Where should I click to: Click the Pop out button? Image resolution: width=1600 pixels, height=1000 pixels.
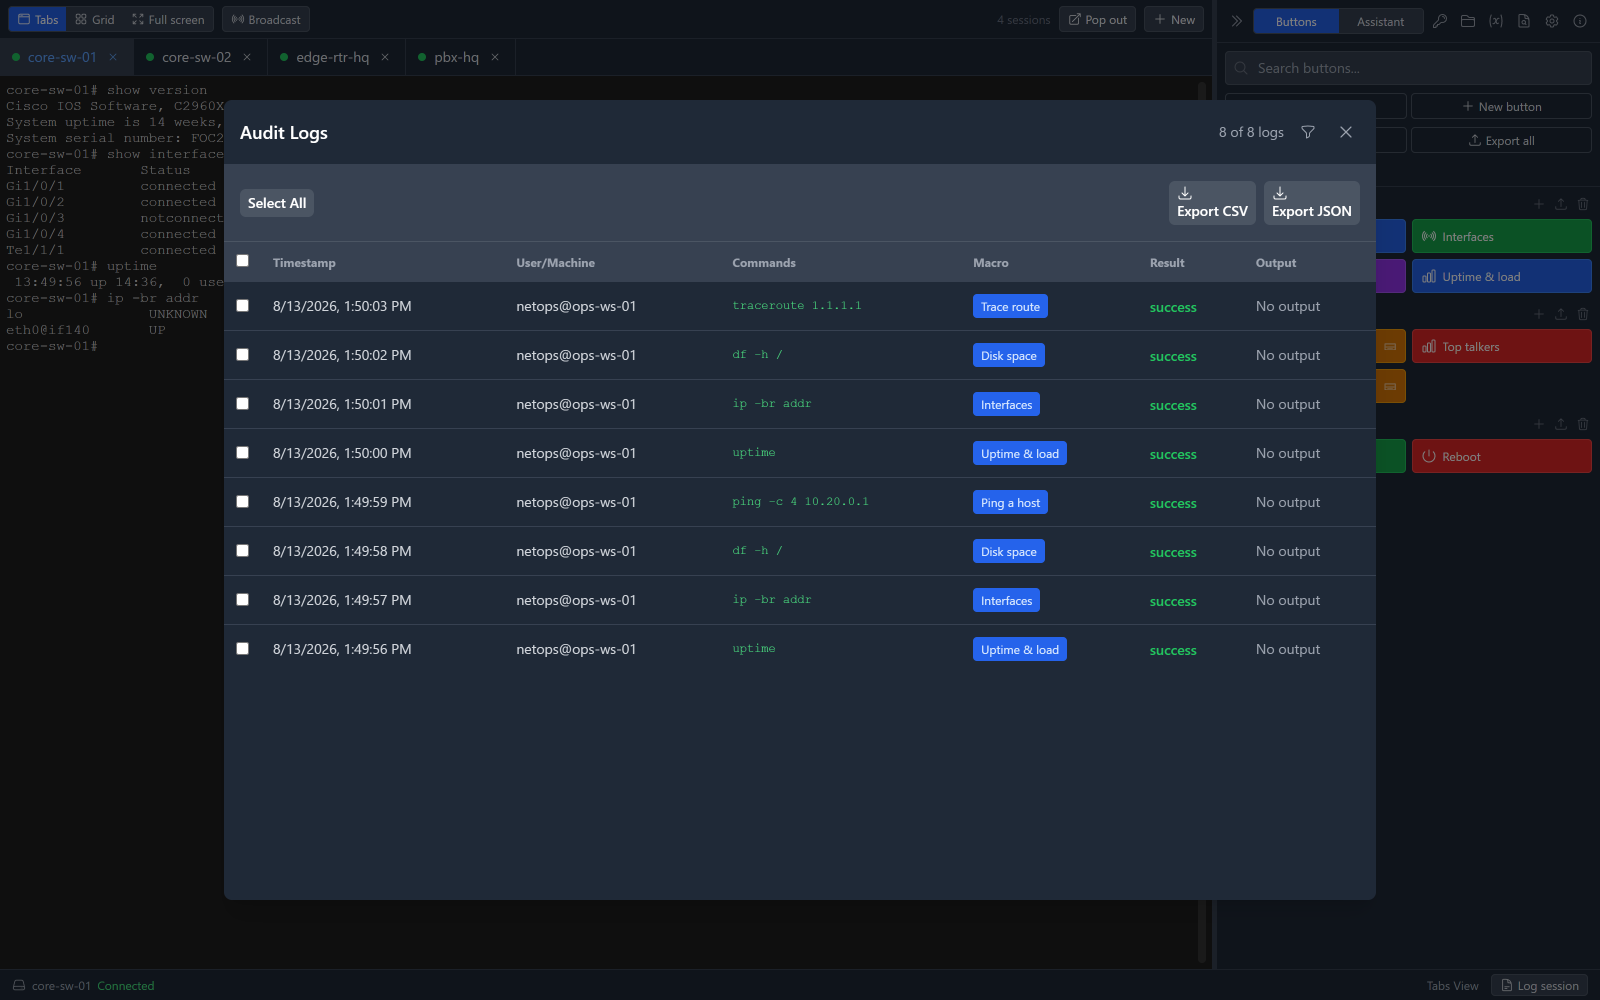click(1098, 19)
